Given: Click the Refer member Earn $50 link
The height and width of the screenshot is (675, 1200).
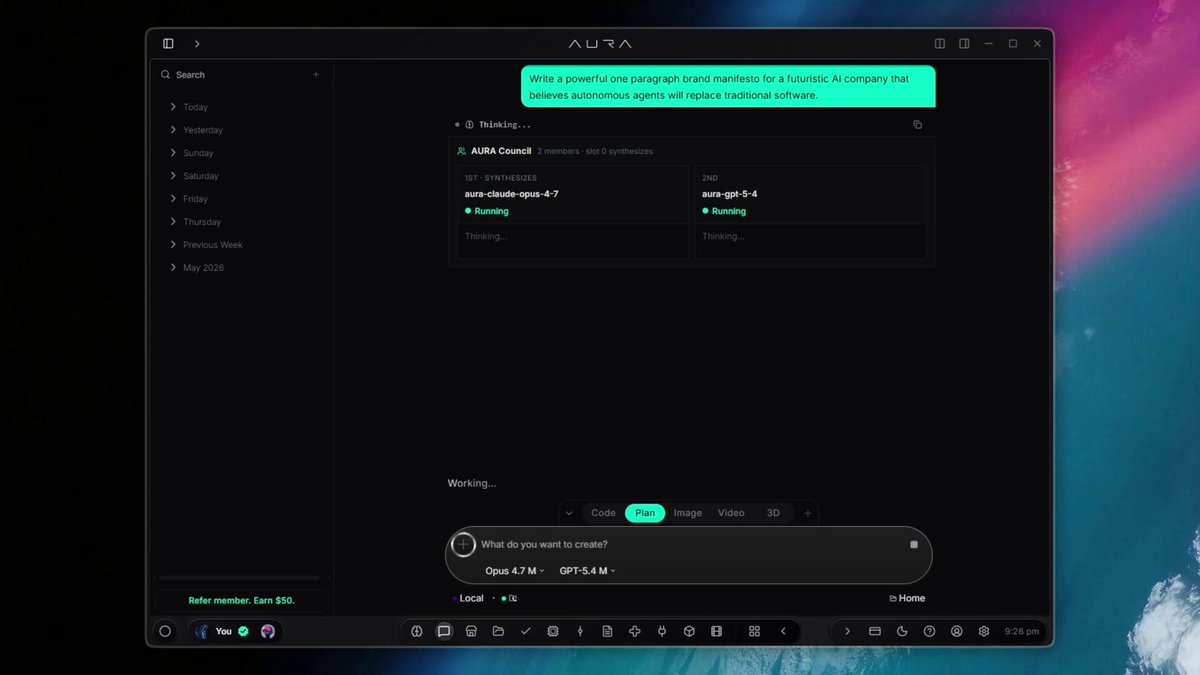Looking at the screenshot, I should pos(242,601).
